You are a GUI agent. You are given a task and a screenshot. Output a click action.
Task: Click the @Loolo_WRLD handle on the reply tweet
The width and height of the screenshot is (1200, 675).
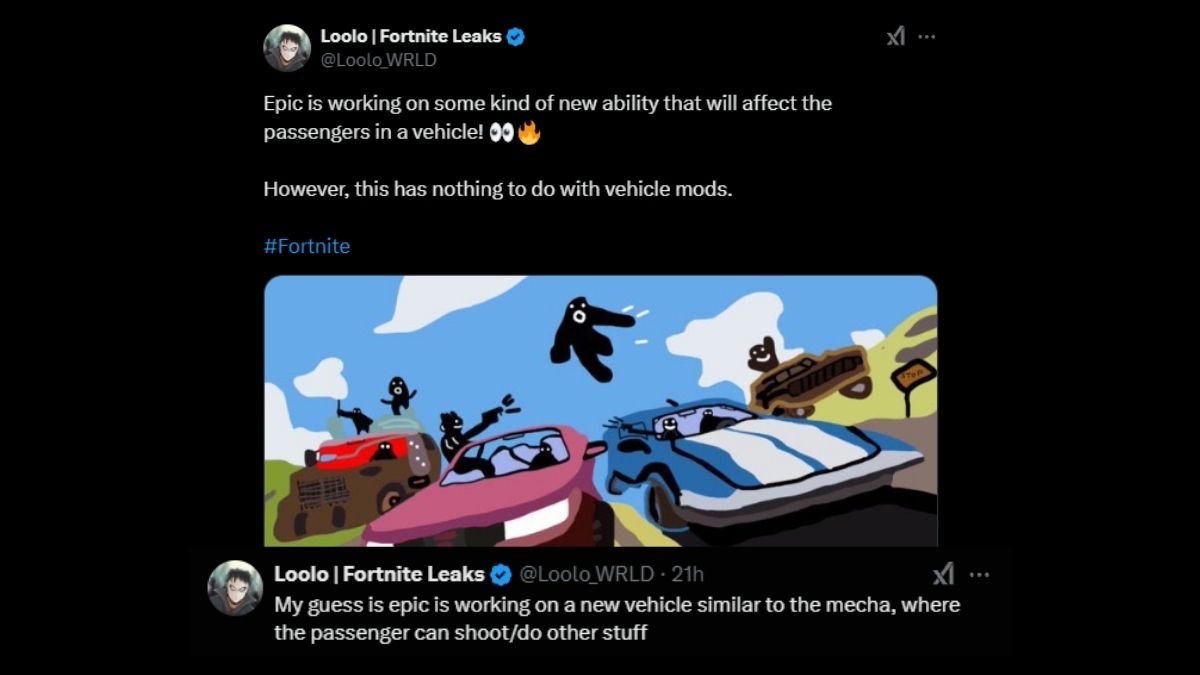(x=585, y=574)
